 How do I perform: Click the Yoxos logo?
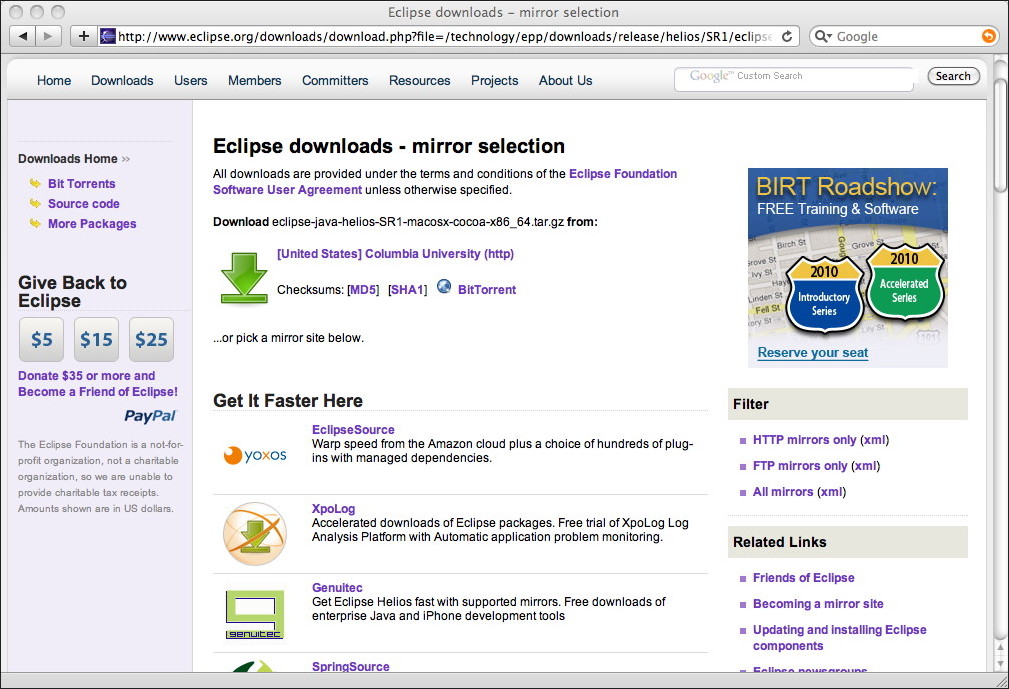click(255, 455)
